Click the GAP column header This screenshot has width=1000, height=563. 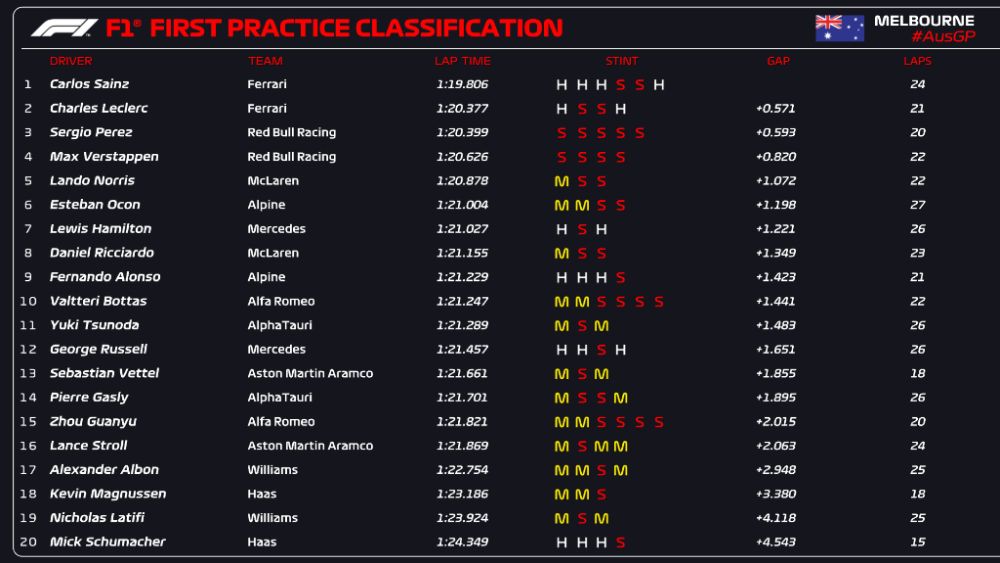click(x=778, y=61)
